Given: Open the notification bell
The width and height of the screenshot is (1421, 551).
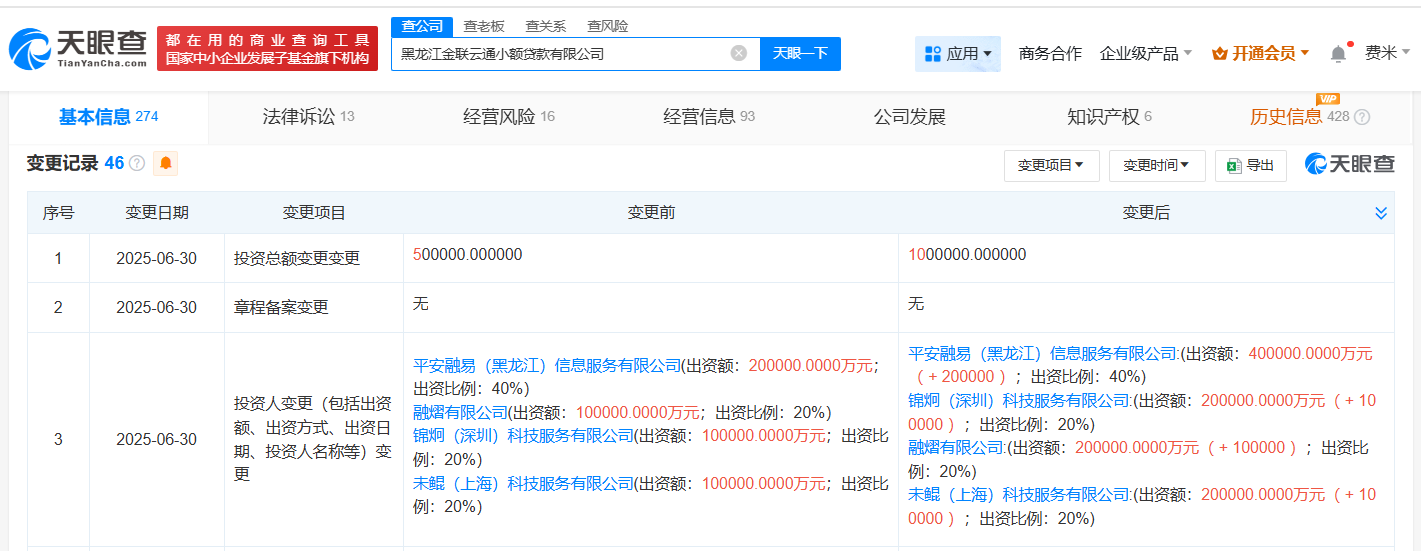Looking at the screenshot, I should [x=1338, y=54].
